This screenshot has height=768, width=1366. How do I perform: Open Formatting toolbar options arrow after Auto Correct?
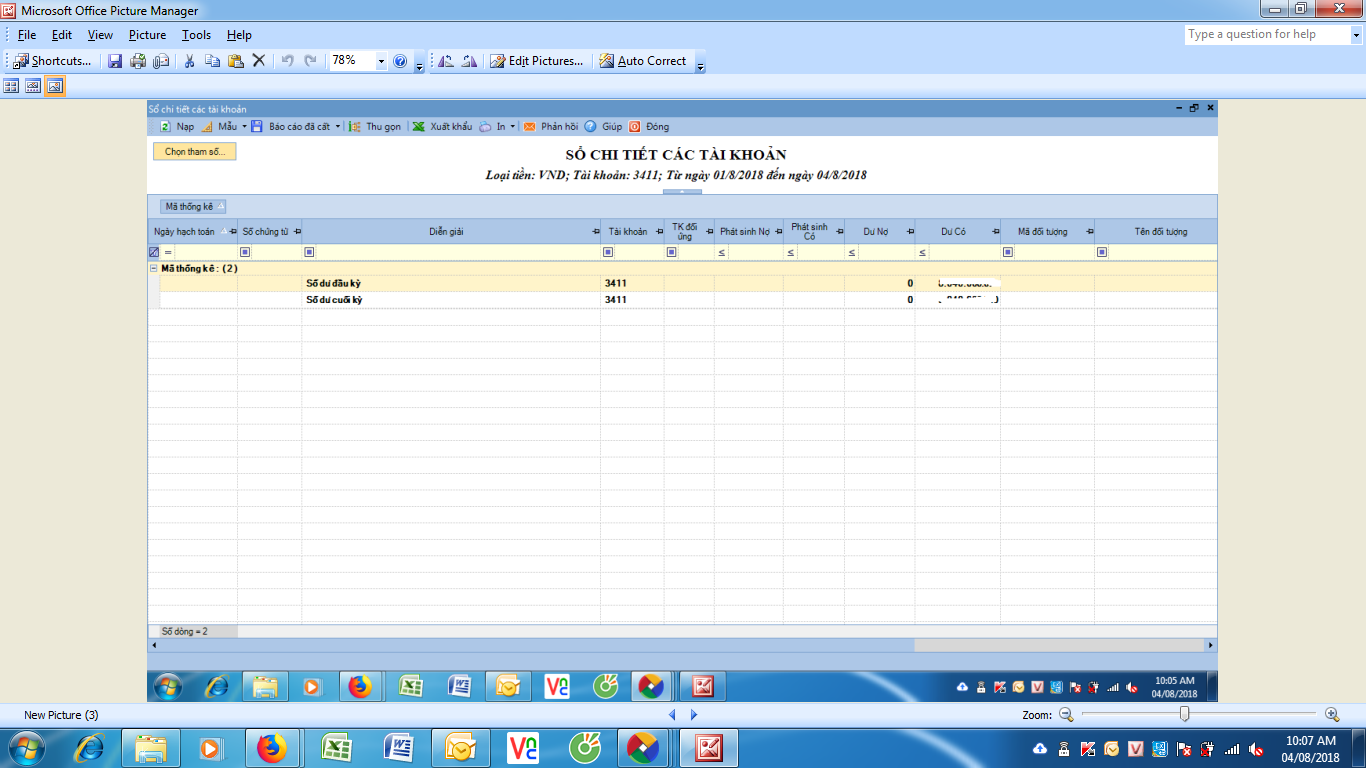click(x=700, y=65)
